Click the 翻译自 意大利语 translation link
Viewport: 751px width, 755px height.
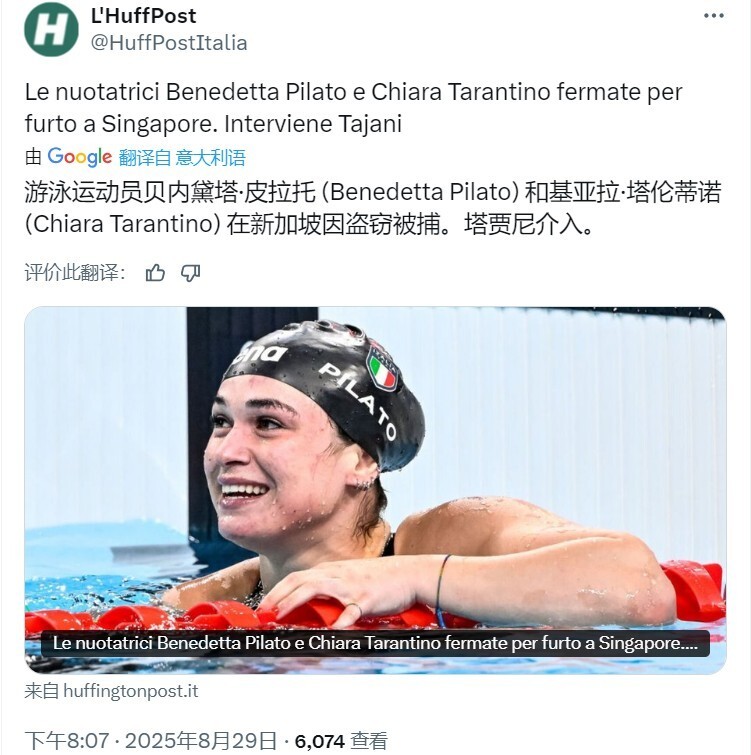[x=182, y=157]
